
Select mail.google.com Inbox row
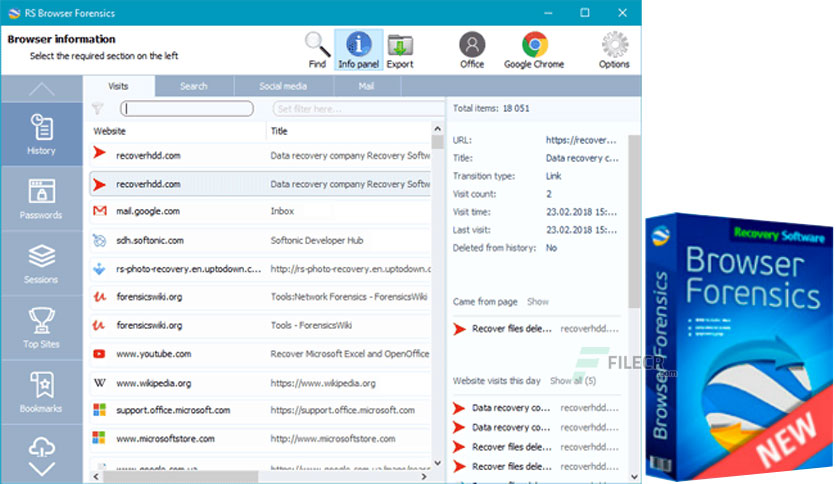tap(260, 211)
